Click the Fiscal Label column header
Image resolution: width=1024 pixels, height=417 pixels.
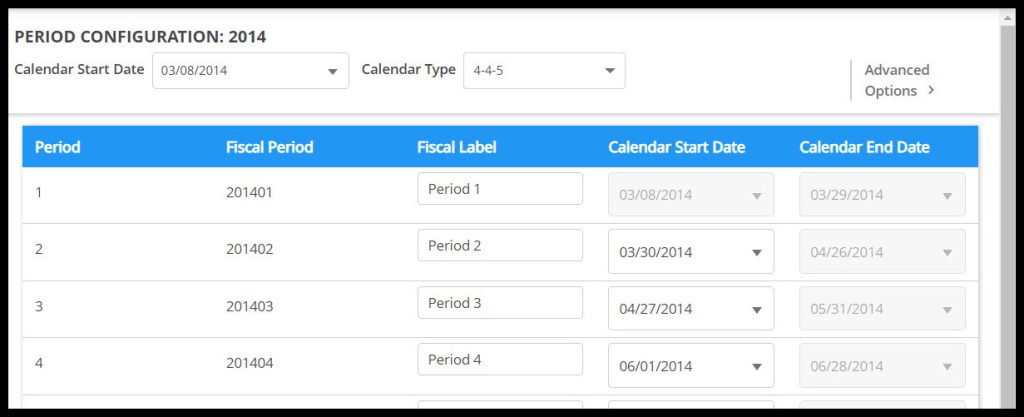tap(457, 147)
